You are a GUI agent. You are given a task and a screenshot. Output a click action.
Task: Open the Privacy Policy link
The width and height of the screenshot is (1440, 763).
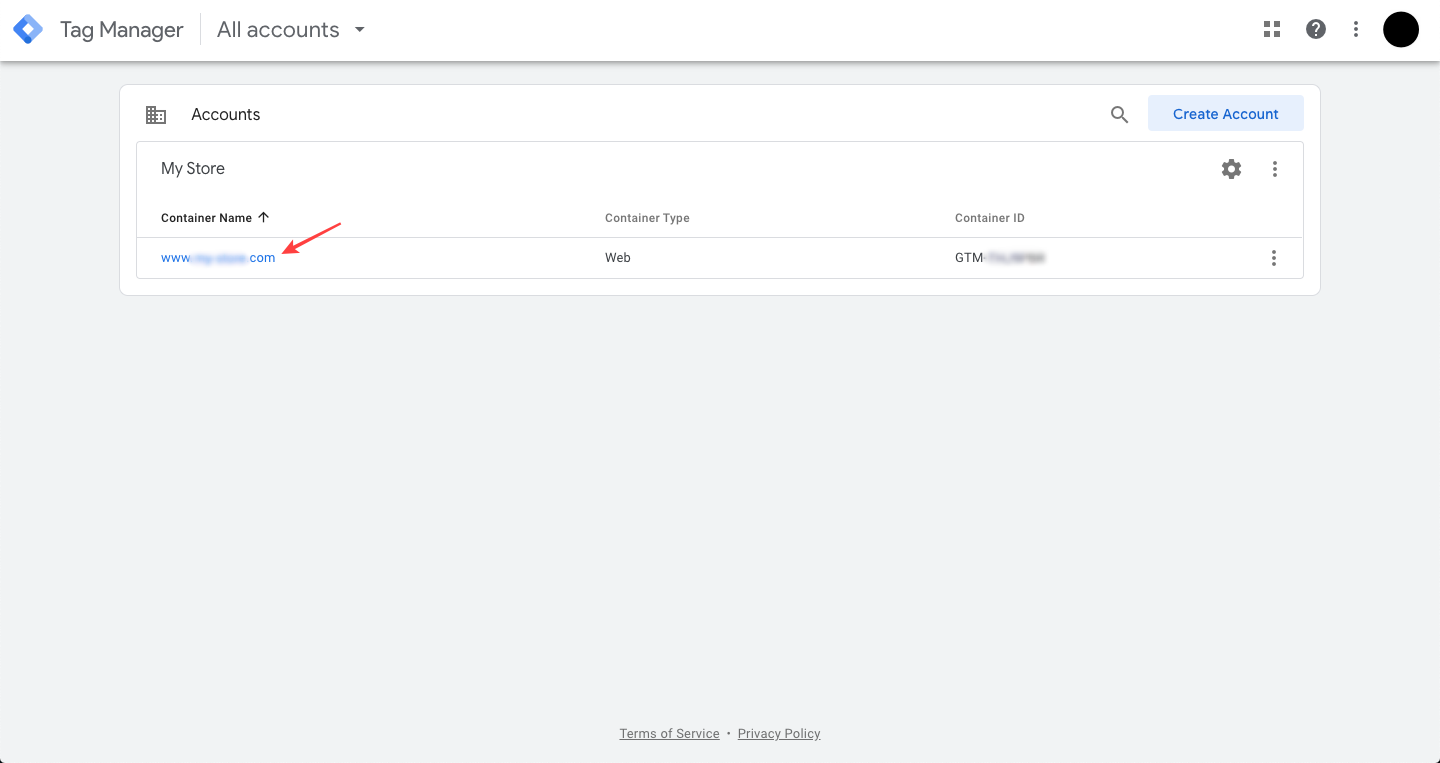point(779,733)
